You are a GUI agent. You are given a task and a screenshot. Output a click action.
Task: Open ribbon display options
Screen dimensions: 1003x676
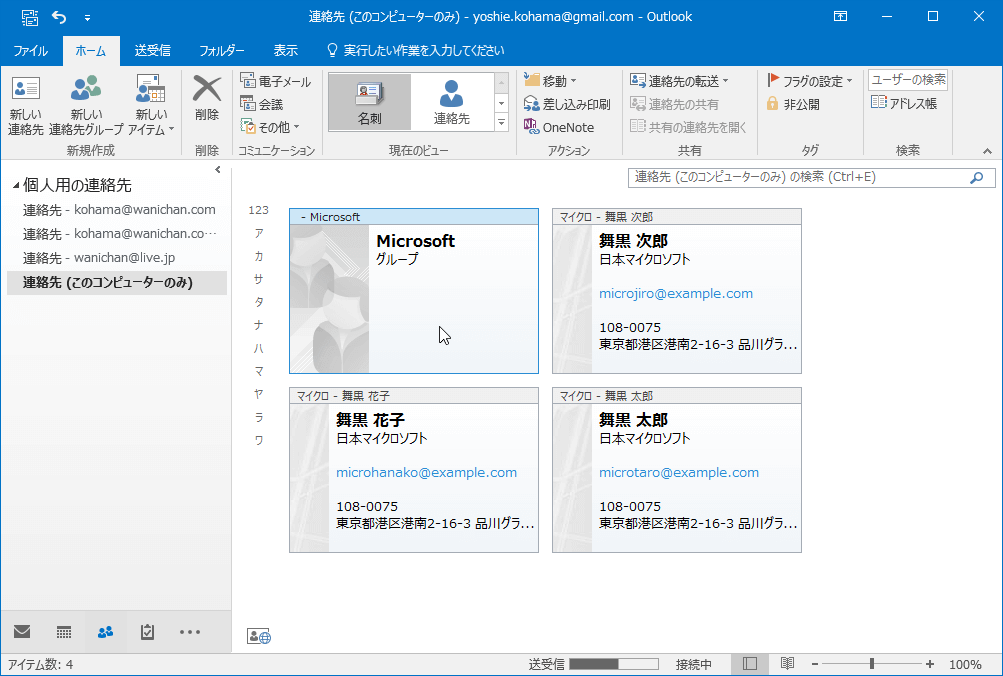[x=841, y=17]
